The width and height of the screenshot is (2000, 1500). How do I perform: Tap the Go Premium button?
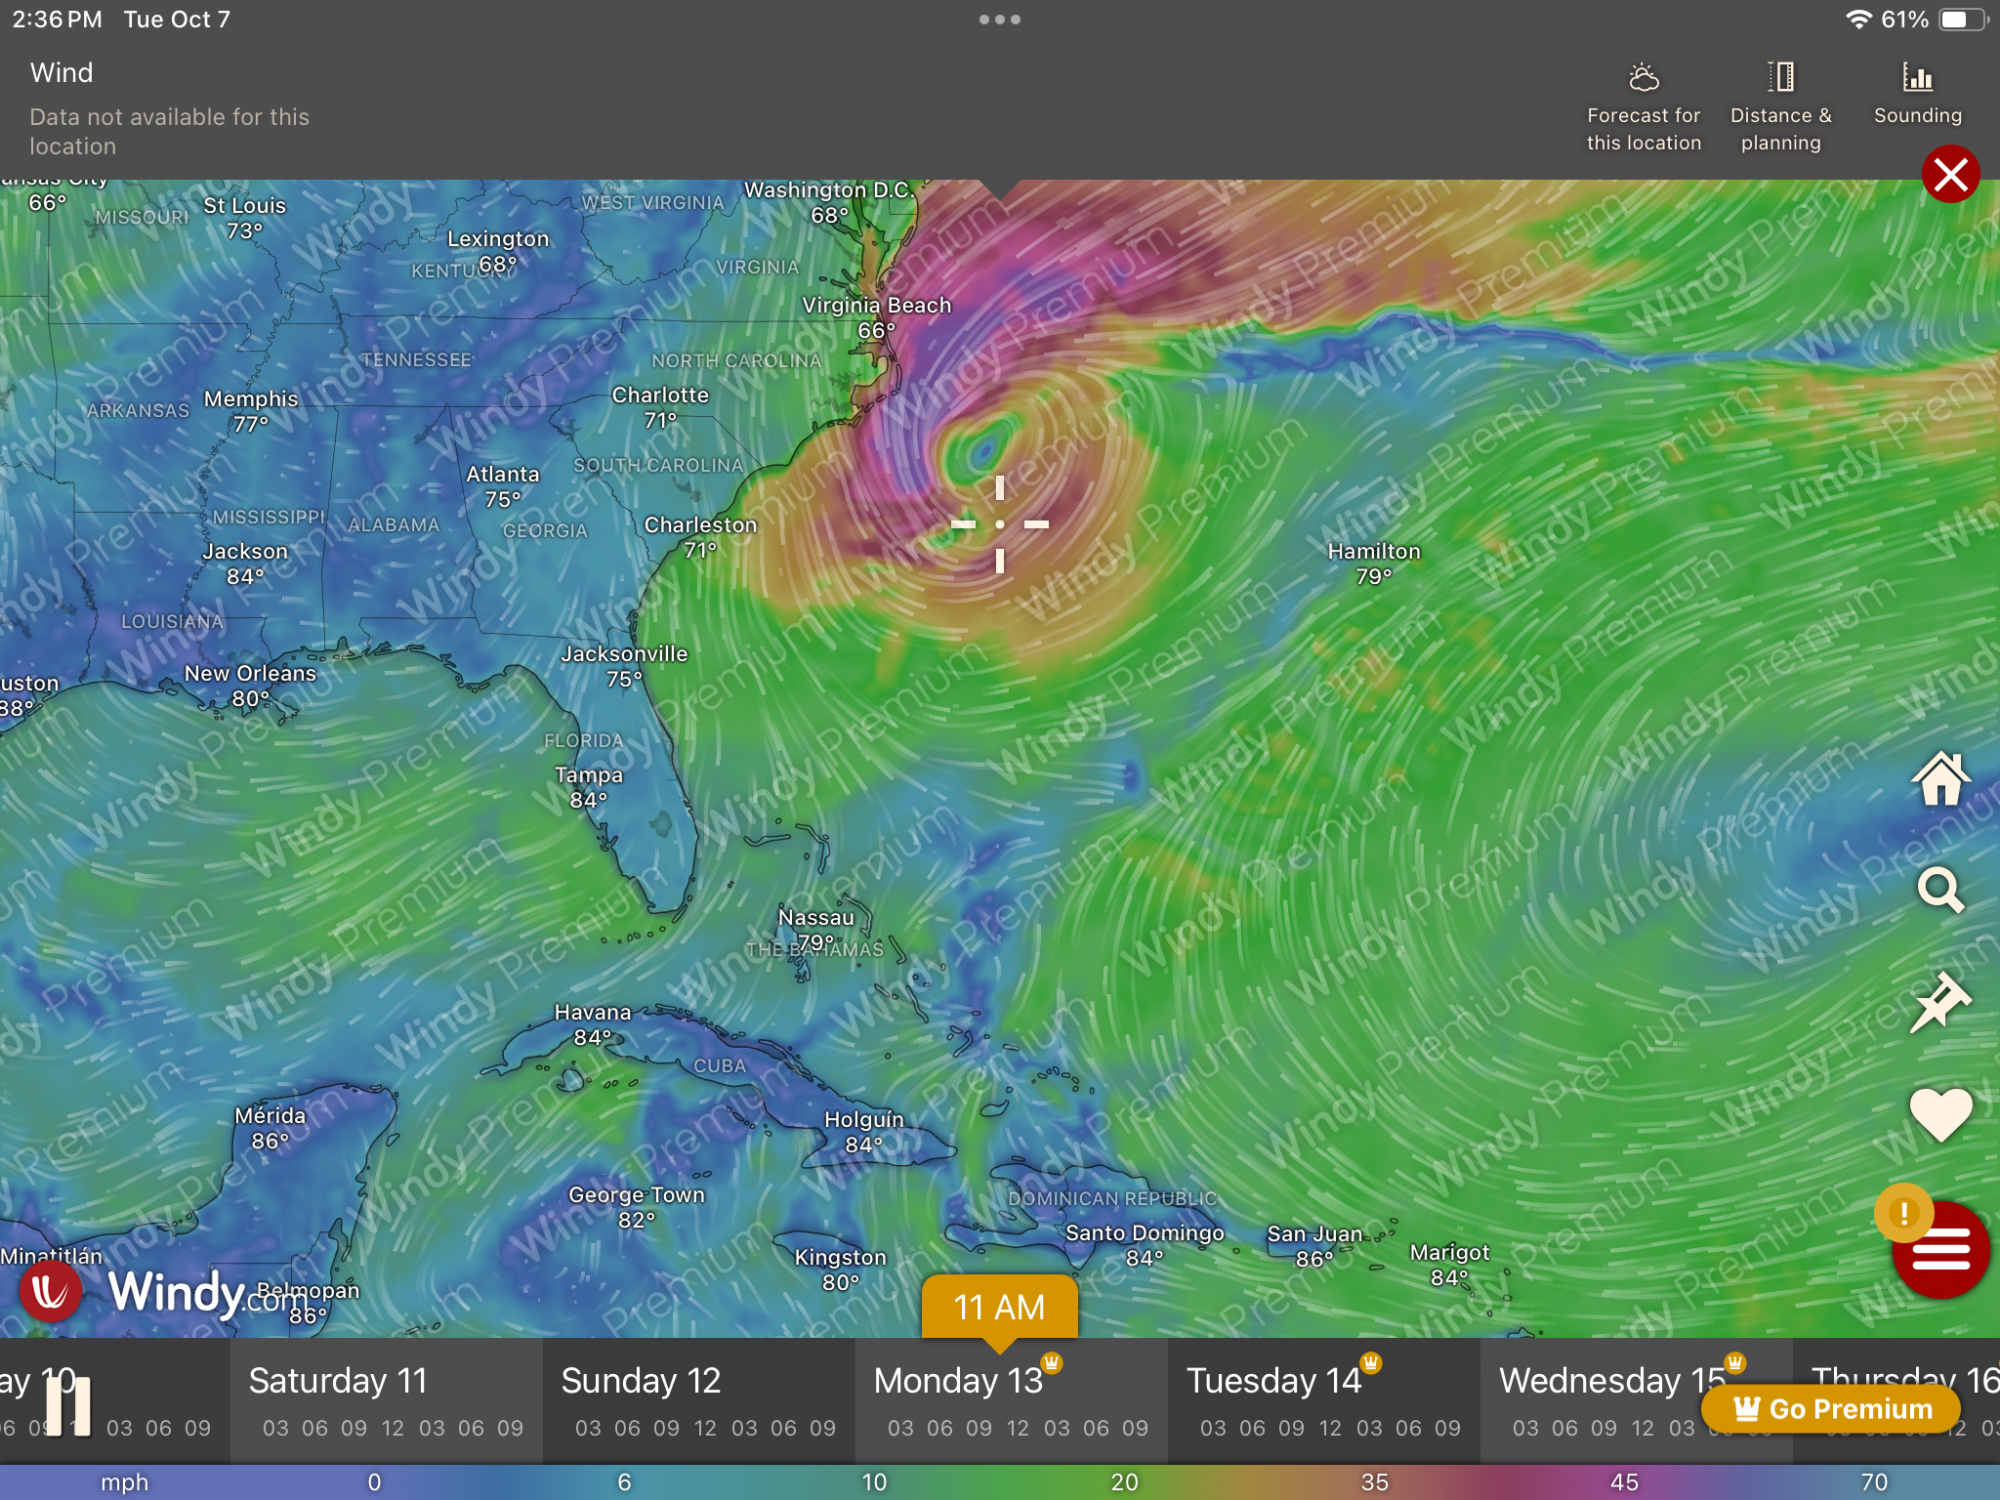[1832, 1408]
